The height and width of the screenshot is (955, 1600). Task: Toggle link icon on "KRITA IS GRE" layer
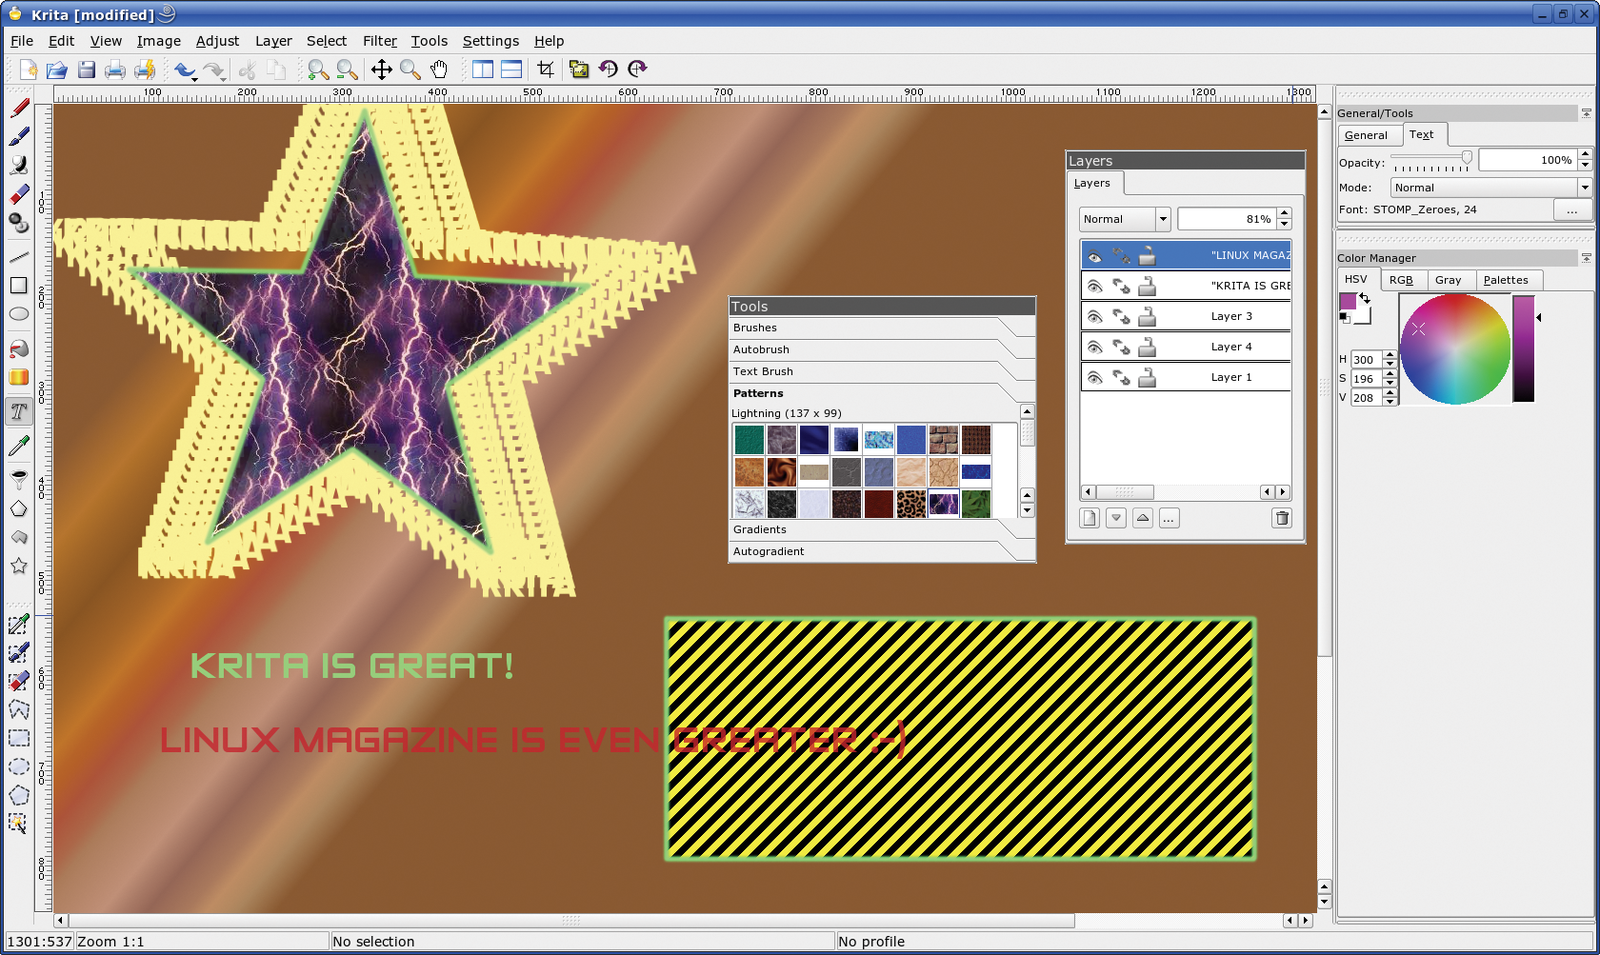pos(1121,287)
